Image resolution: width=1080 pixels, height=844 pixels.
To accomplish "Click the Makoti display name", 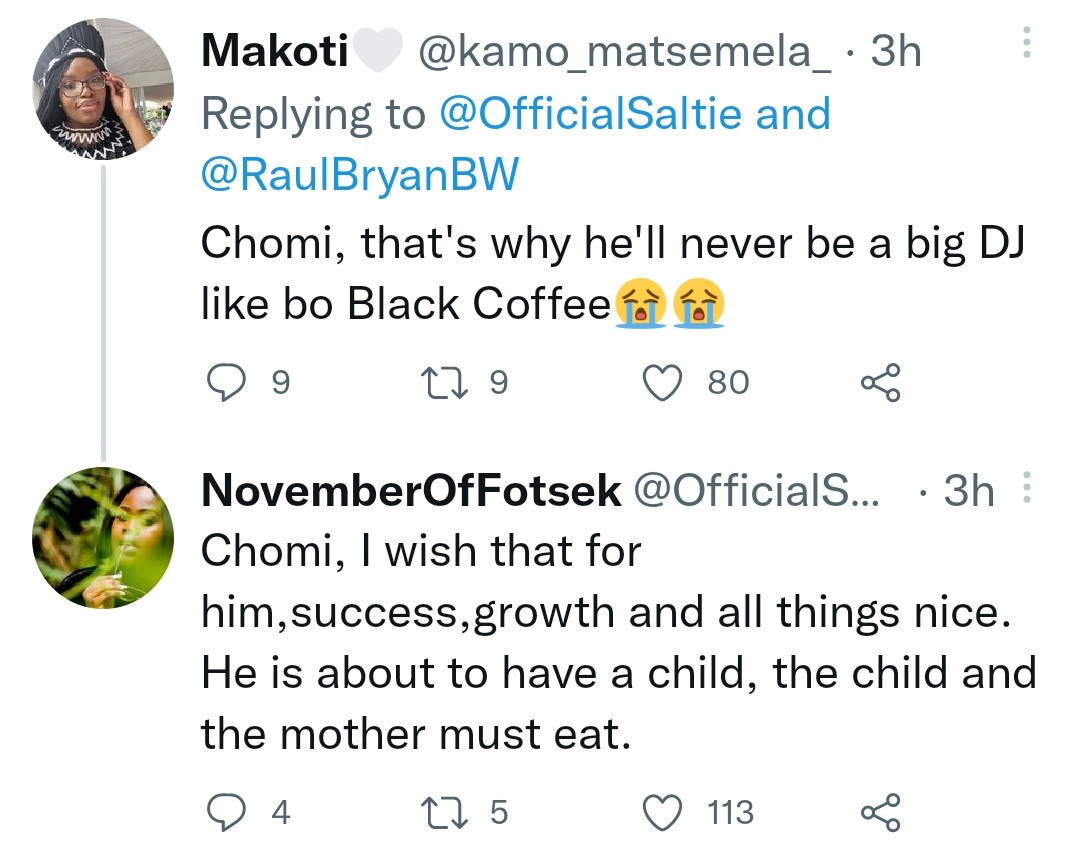I will click(273, 51).
